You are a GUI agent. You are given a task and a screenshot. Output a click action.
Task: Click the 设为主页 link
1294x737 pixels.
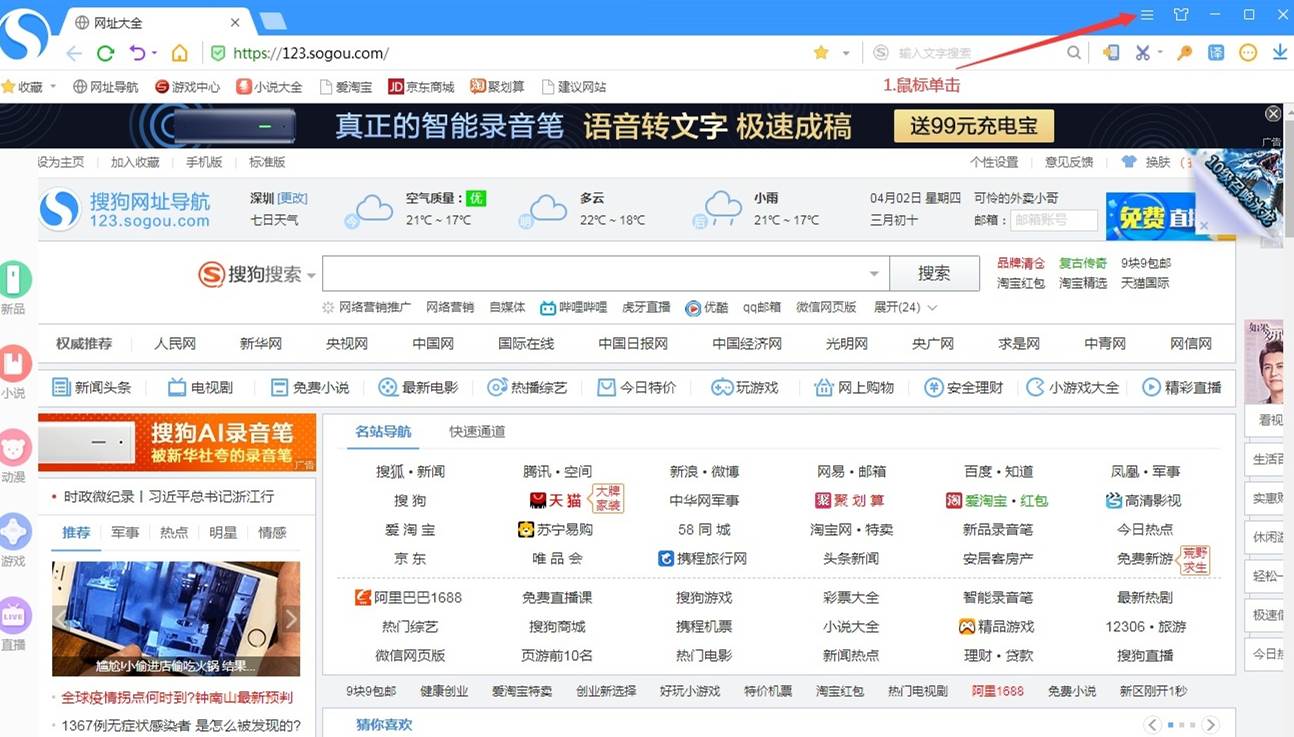coord(61,161)
